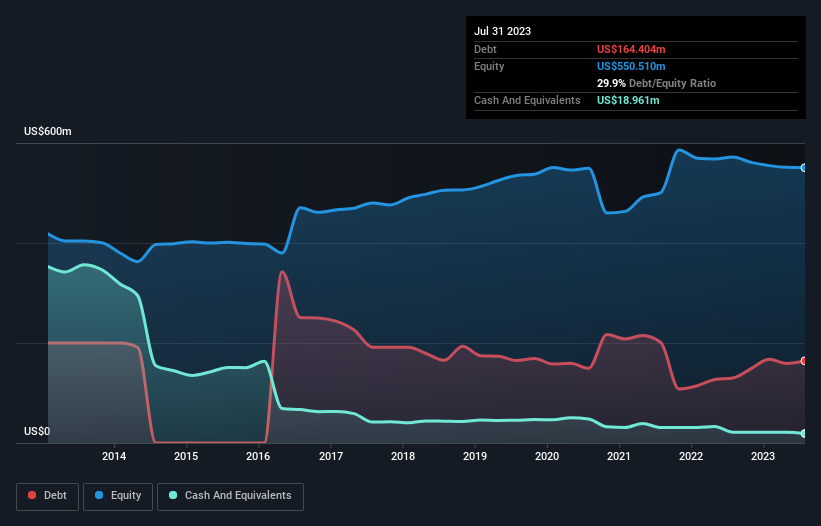This screenshot has width=821, height=526.
Task: Click the 2017 x-axis label
Action: (x=331, y=456)
